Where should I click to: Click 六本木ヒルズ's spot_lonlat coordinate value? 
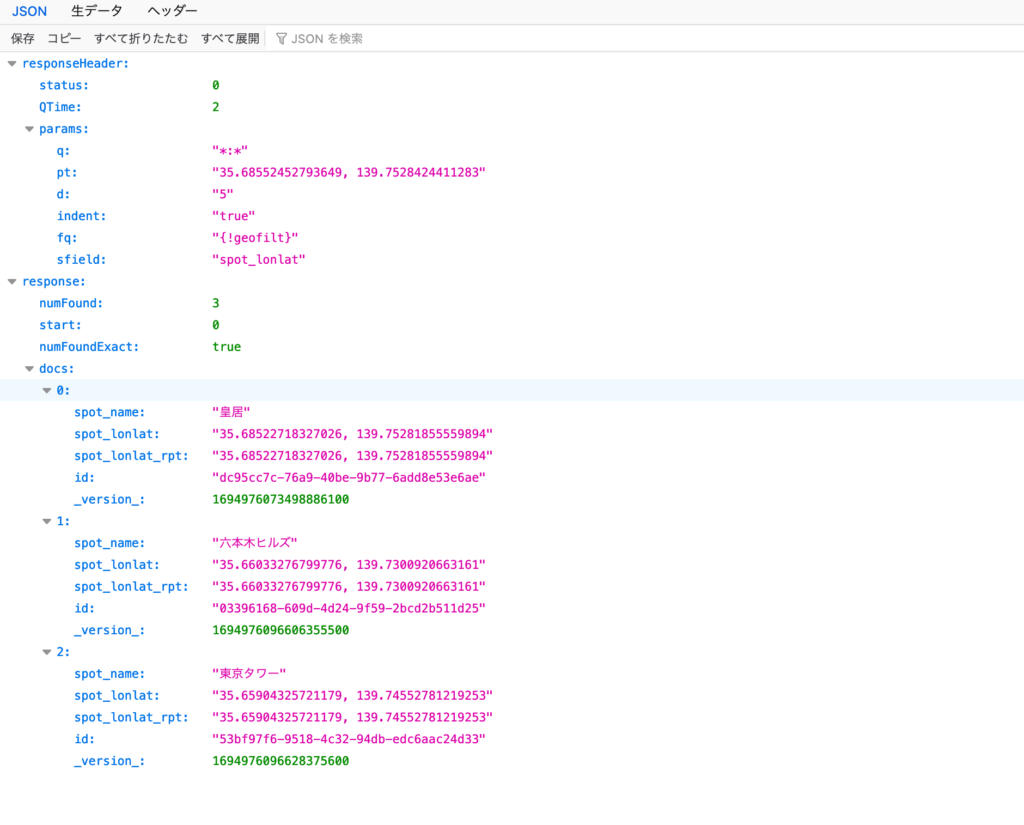[349, 564]
